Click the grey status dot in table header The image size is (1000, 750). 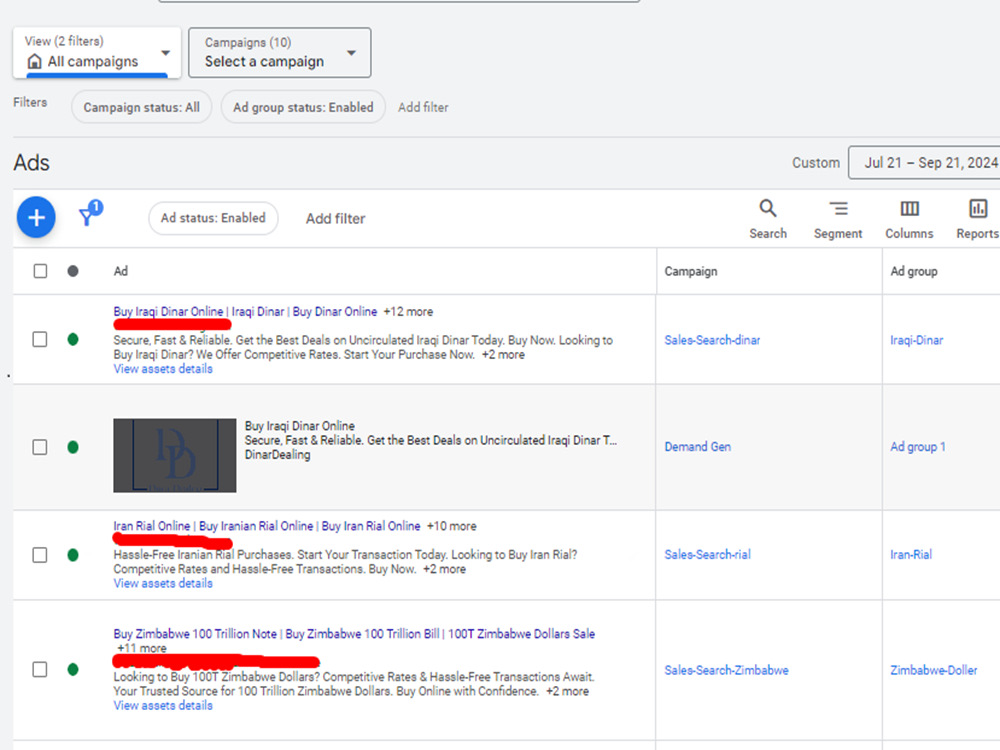click(73, 271)
